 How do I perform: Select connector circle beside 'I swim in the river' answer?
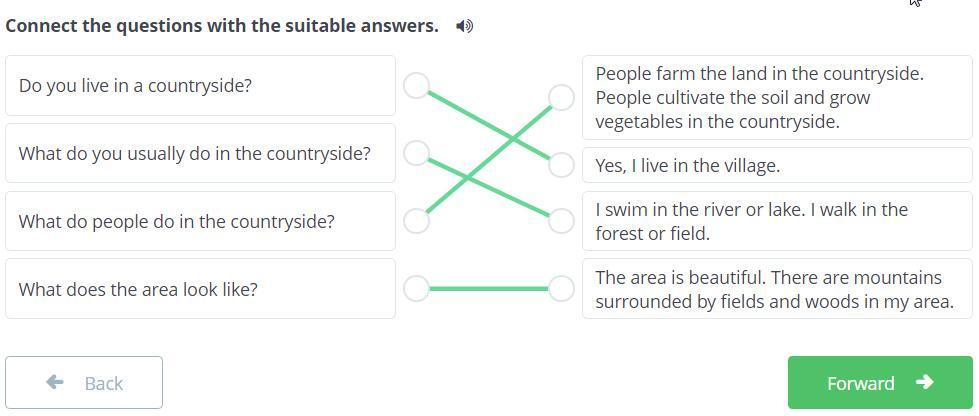click(x=562, y=221)
